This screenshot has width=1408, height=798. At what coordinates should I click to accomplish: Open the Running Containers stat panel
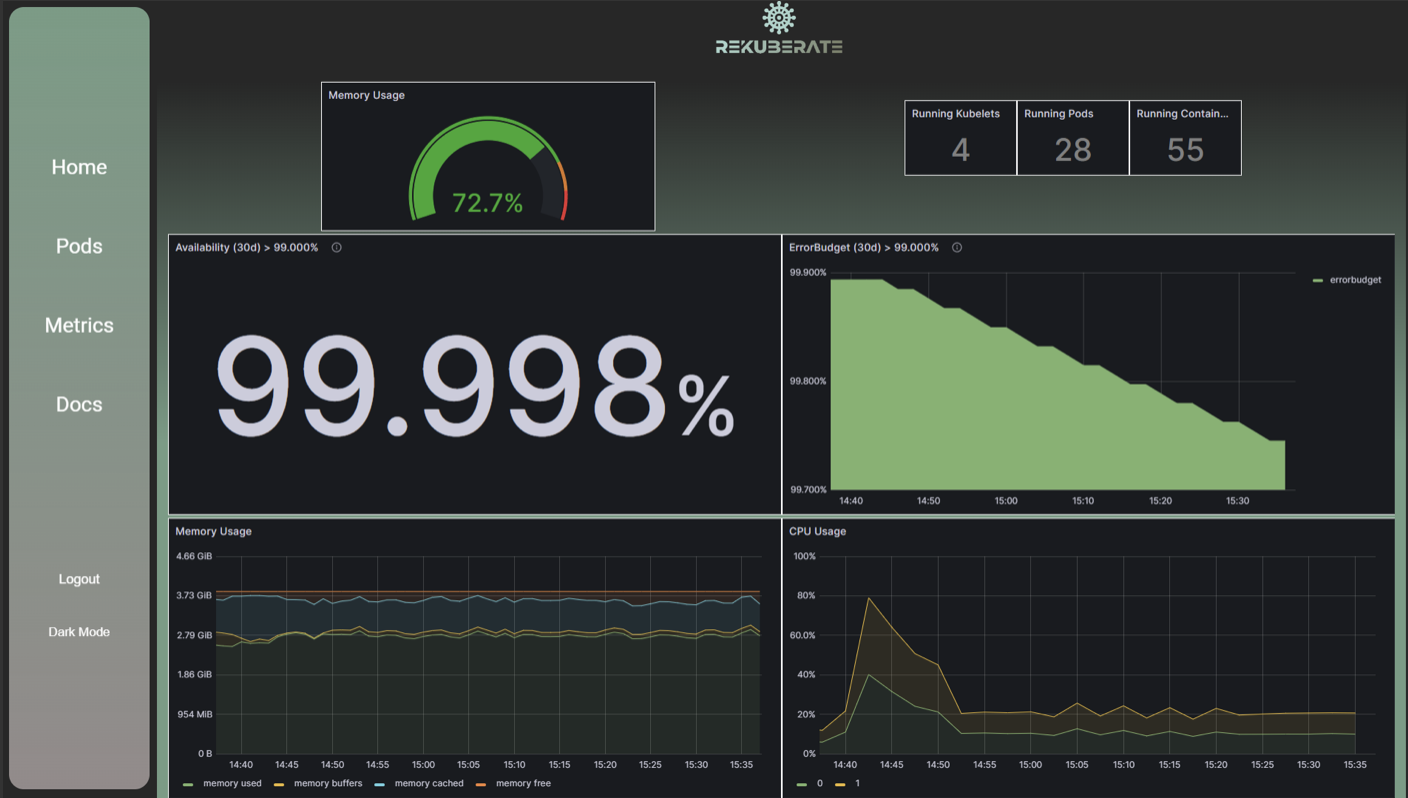coord(1185,138)
